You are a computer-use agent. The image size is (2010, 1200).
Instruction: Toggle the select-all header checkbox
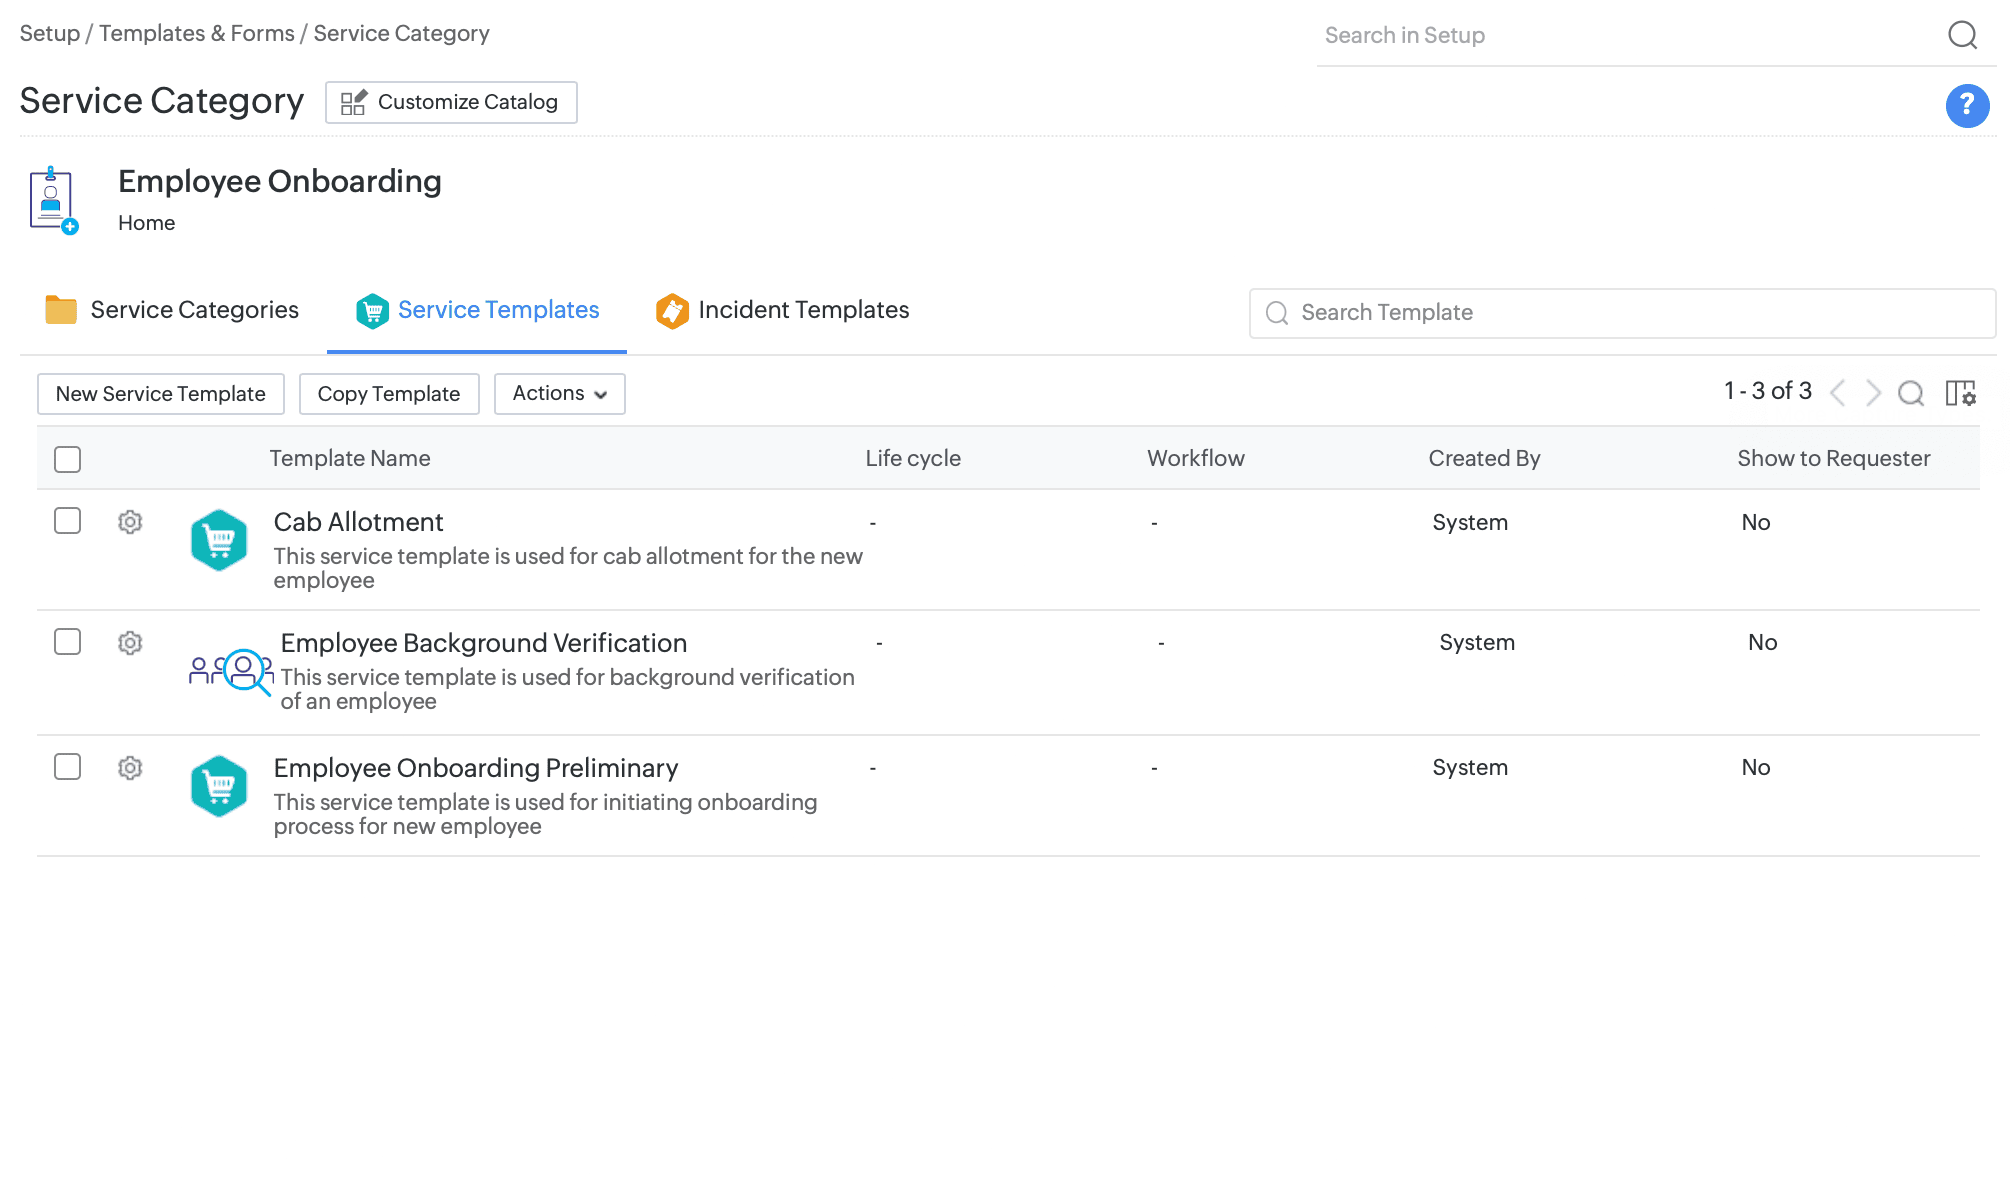coord(68,459)
